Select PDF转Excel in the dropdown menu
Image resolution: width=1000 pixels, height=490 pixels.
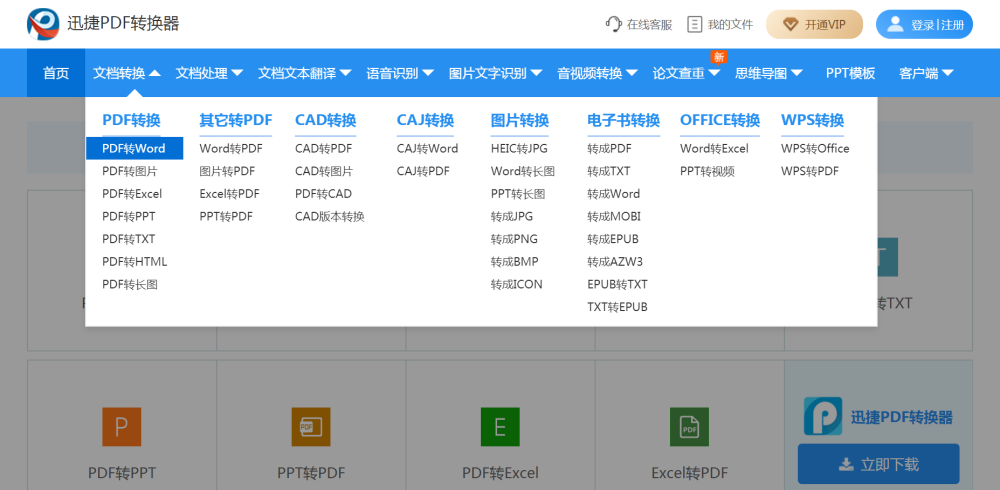coord(132,194)
